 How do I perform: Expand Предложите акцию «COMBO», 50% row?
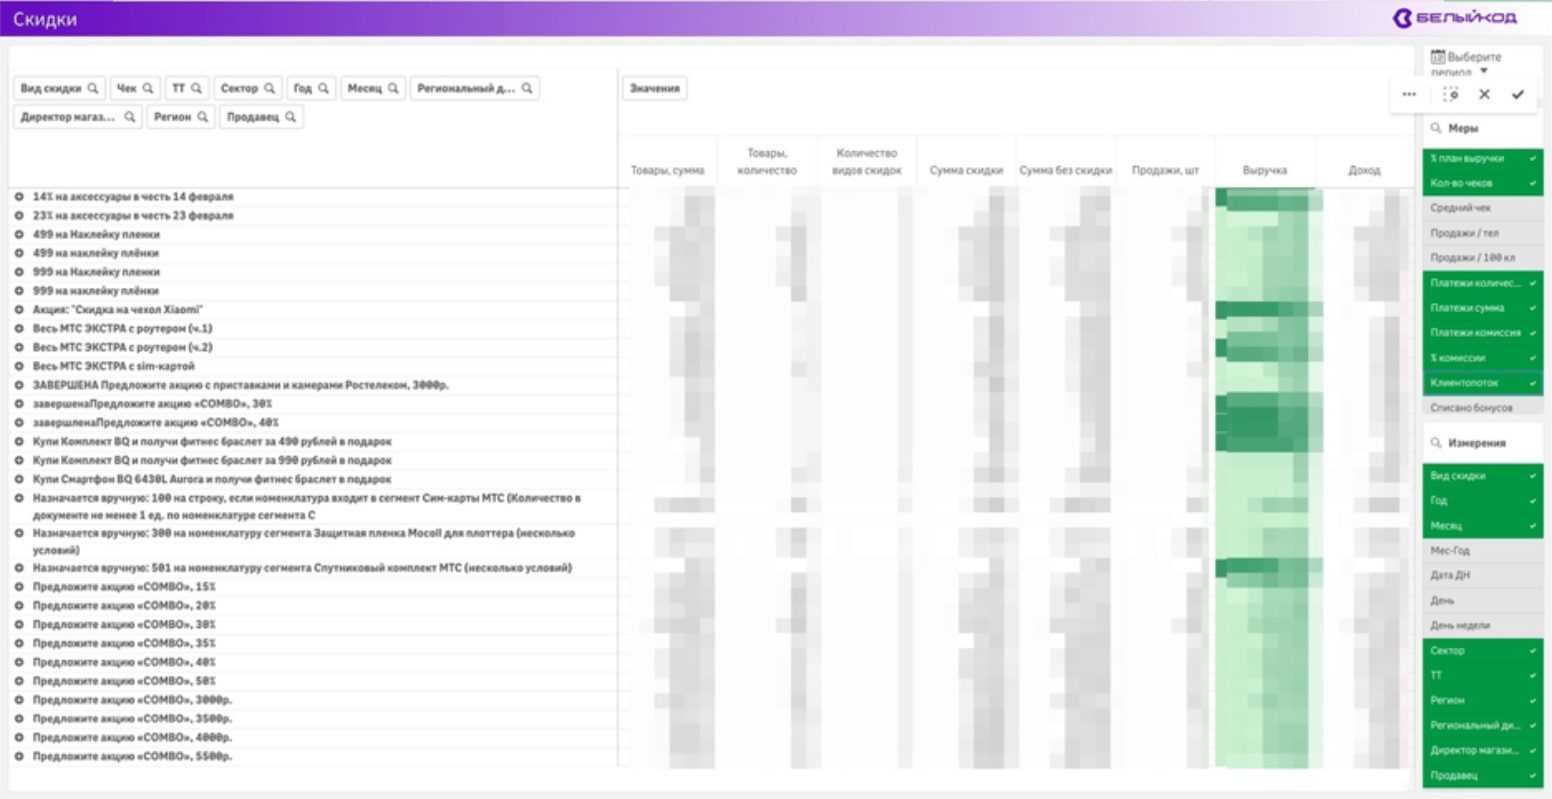coord(19,681)
